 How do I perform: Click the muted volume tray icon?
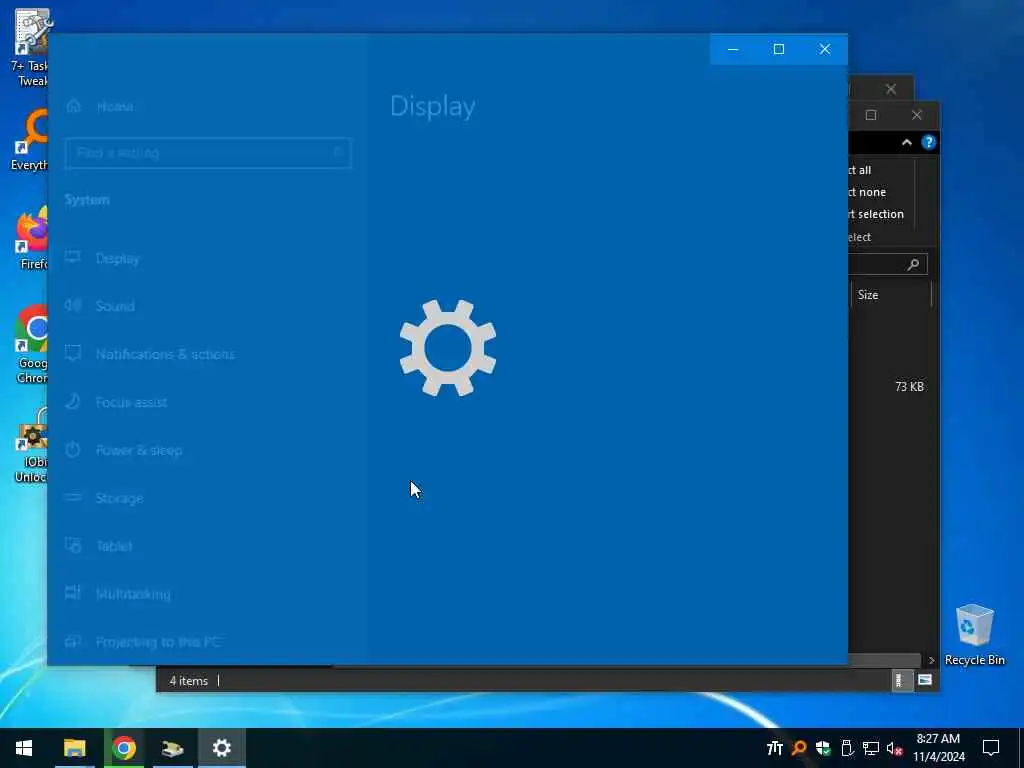(x=895, y=748)
